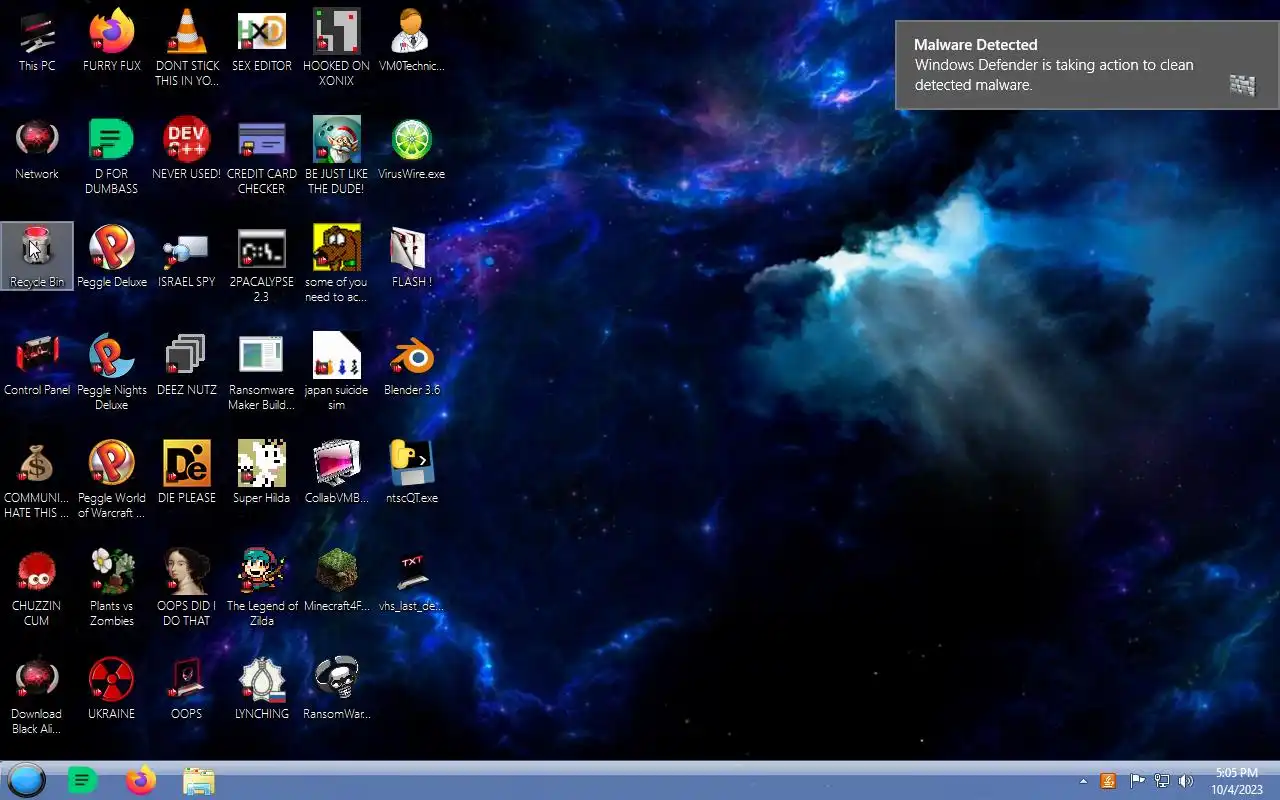Show hidden system tray icons arrow
The height and width of the screenshot is (800, 1280).
point(1083,781)
